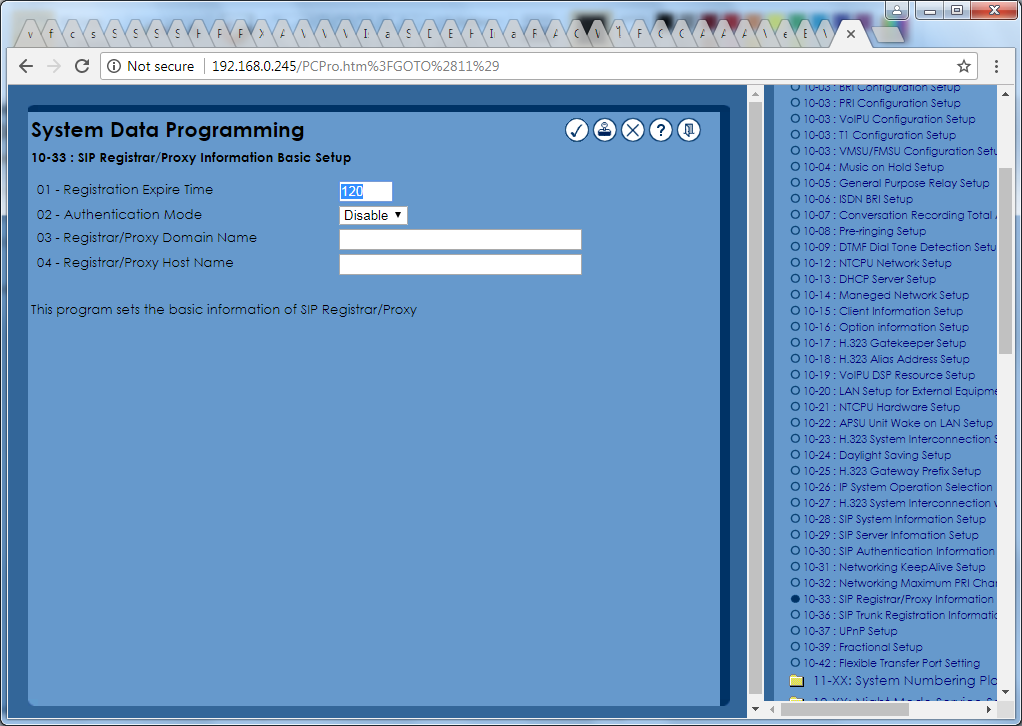Click the Registration Expire Time input field
1022x726 pixels.
[364, 191]
